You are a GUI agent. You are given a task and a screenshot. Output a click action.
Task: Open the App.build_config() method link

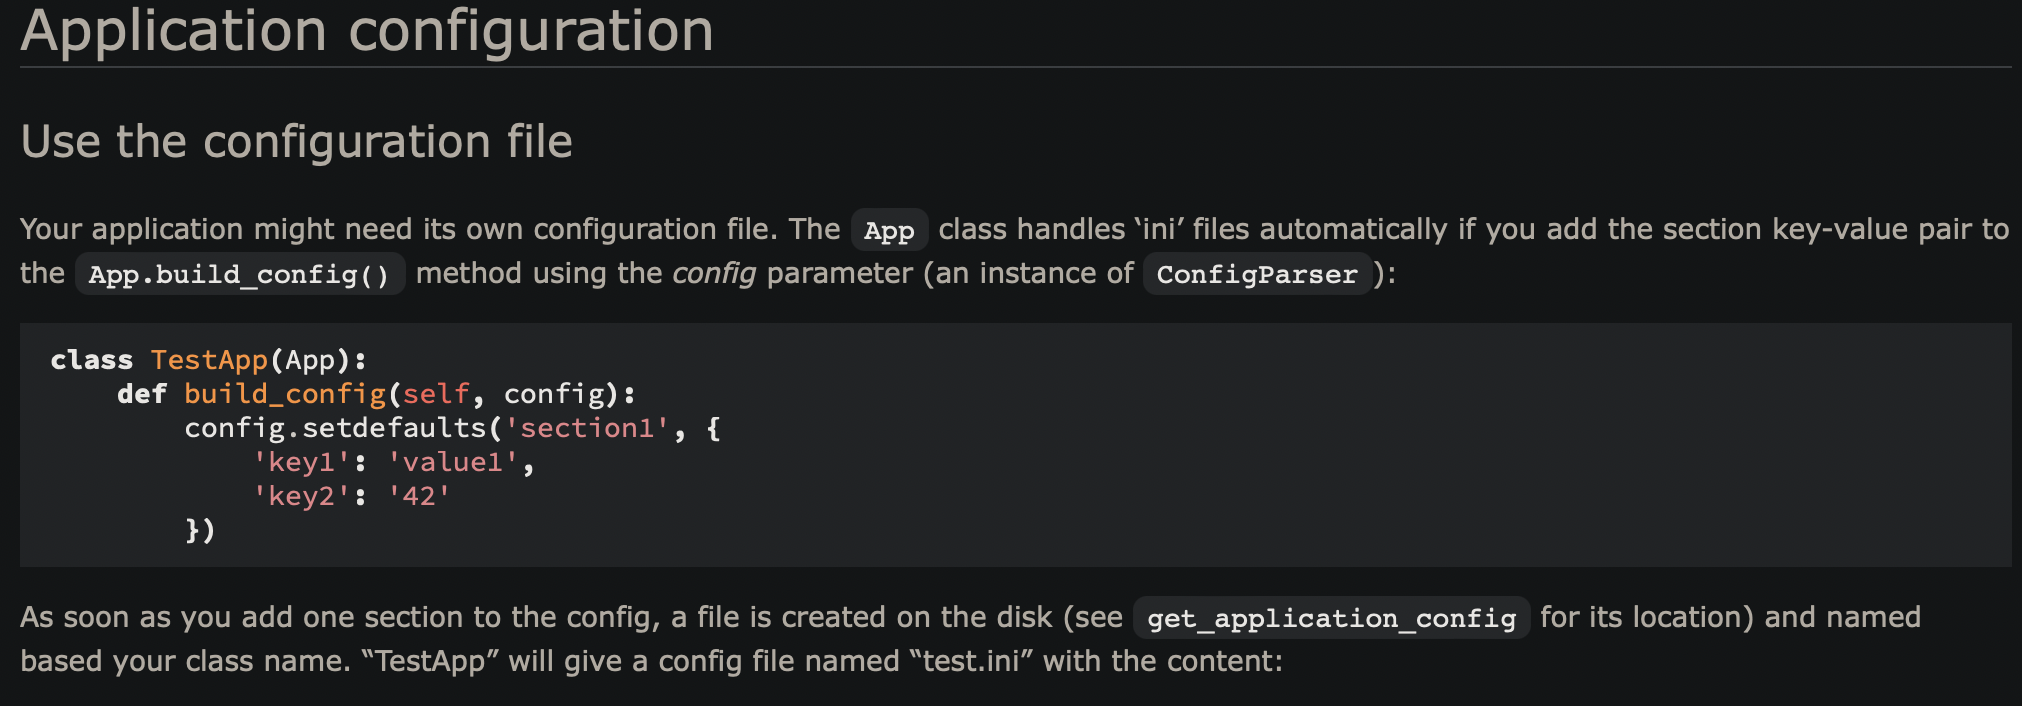click(x=239, y=275)
